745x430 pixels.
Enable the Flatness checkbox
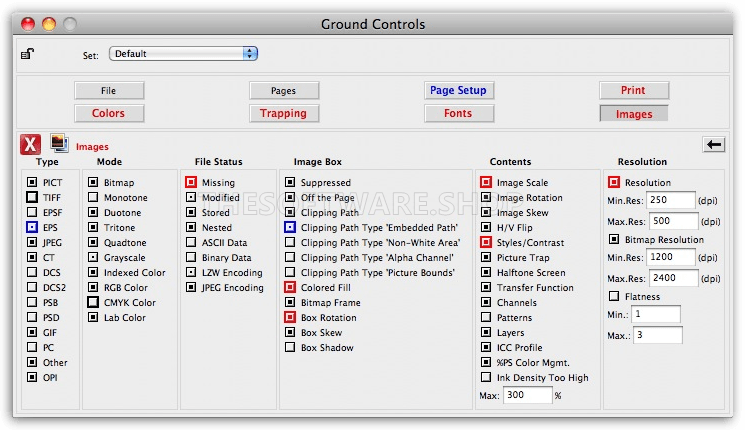click(x=614, y=296)
